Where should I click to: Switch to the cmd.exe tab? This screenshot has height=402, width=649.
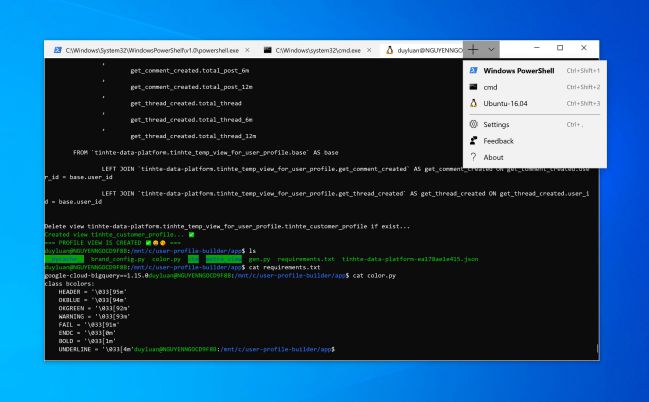pyautogui.click(x=318, y=50)
